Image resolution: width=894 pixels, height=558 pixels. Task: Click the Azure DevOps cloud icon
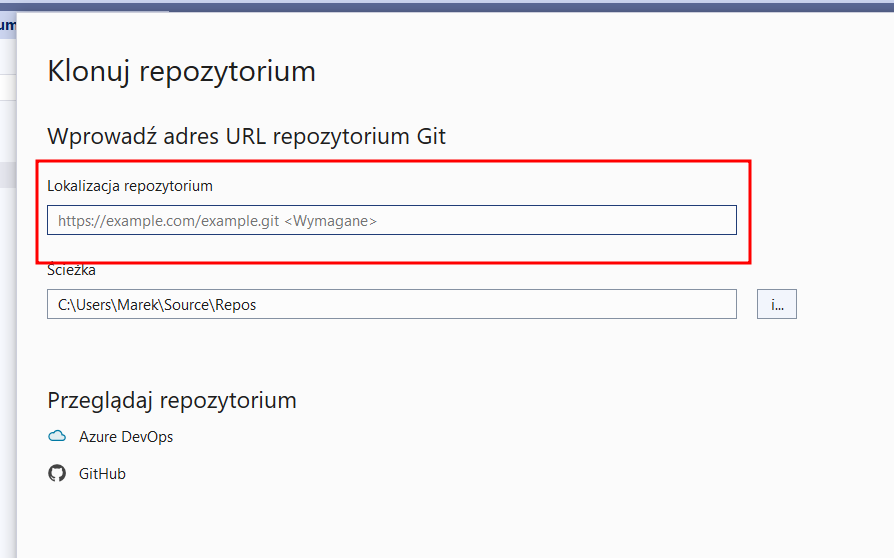coord(57,437)
